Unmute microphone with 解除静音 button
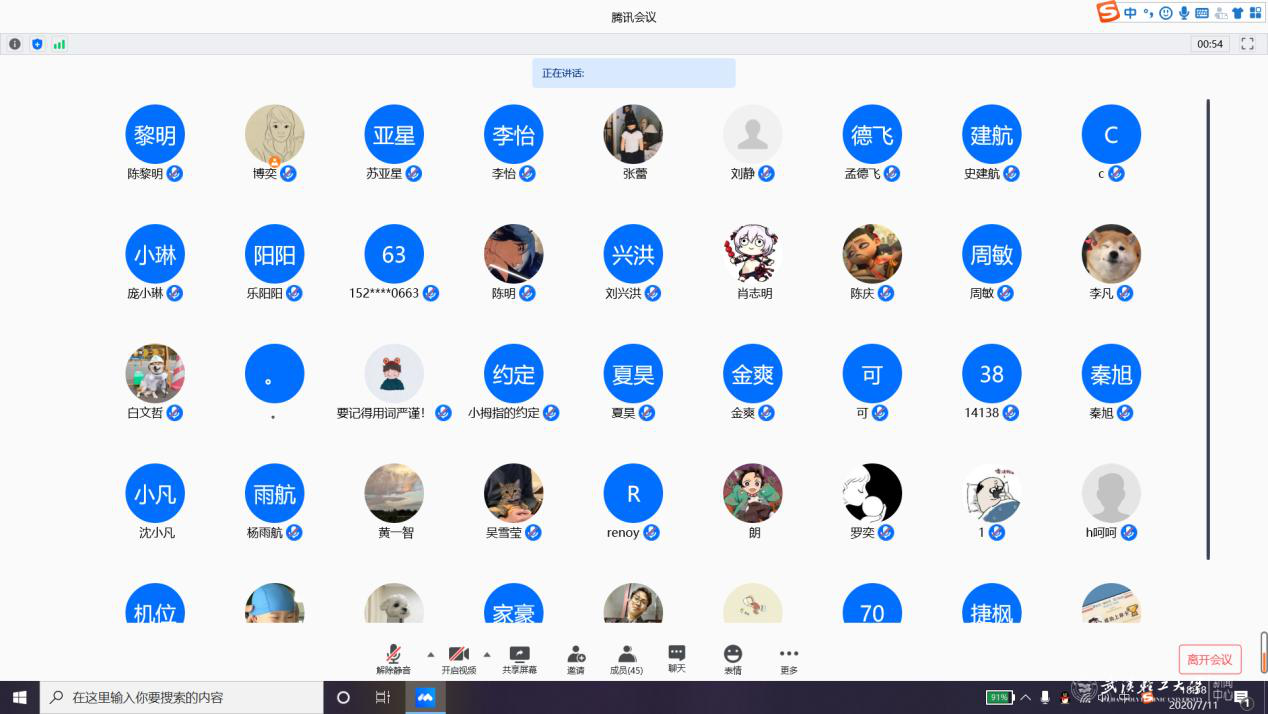The image size is (1268, 714). click(x=393, y=657)
